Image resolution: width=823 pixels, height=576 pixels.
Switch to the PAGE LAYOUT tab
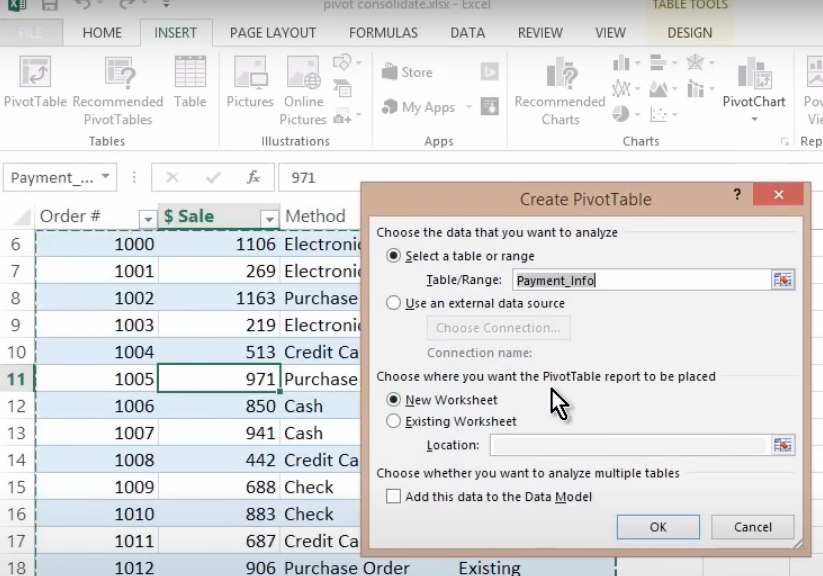point(272,33)
